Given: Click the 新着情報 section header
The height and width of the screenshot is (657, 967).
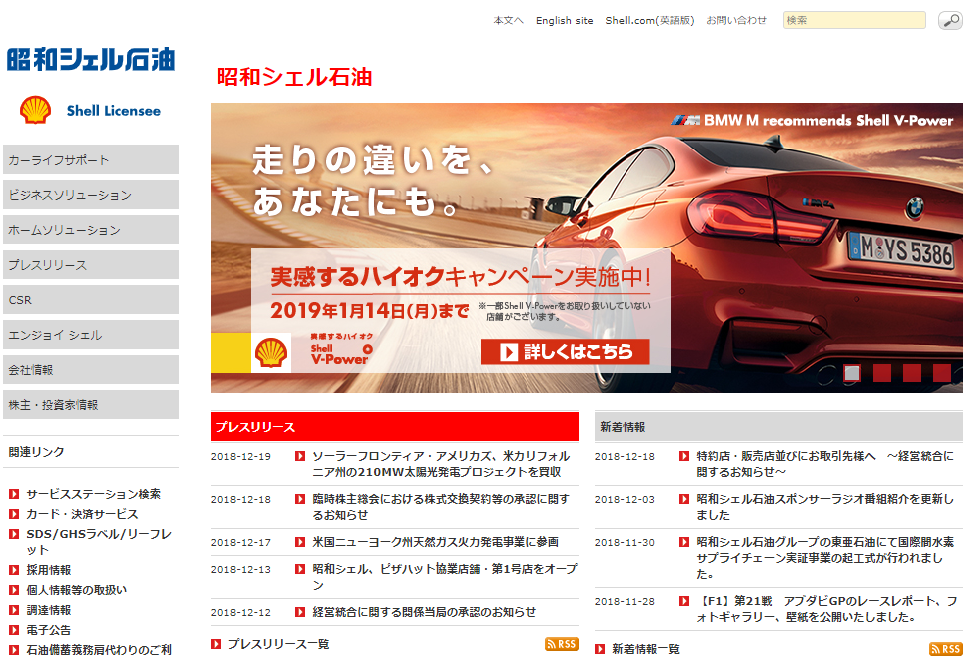Looking at the screenshot, I should pos(778,426).
